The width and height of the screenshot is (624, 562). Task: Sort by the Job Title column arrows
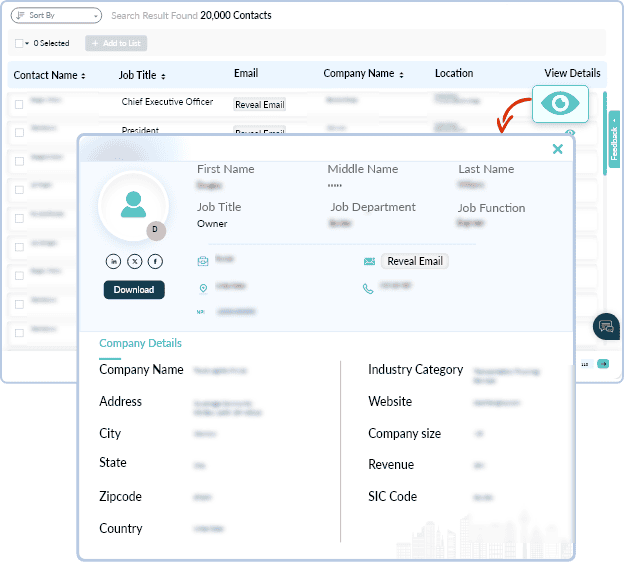(163, 76)
